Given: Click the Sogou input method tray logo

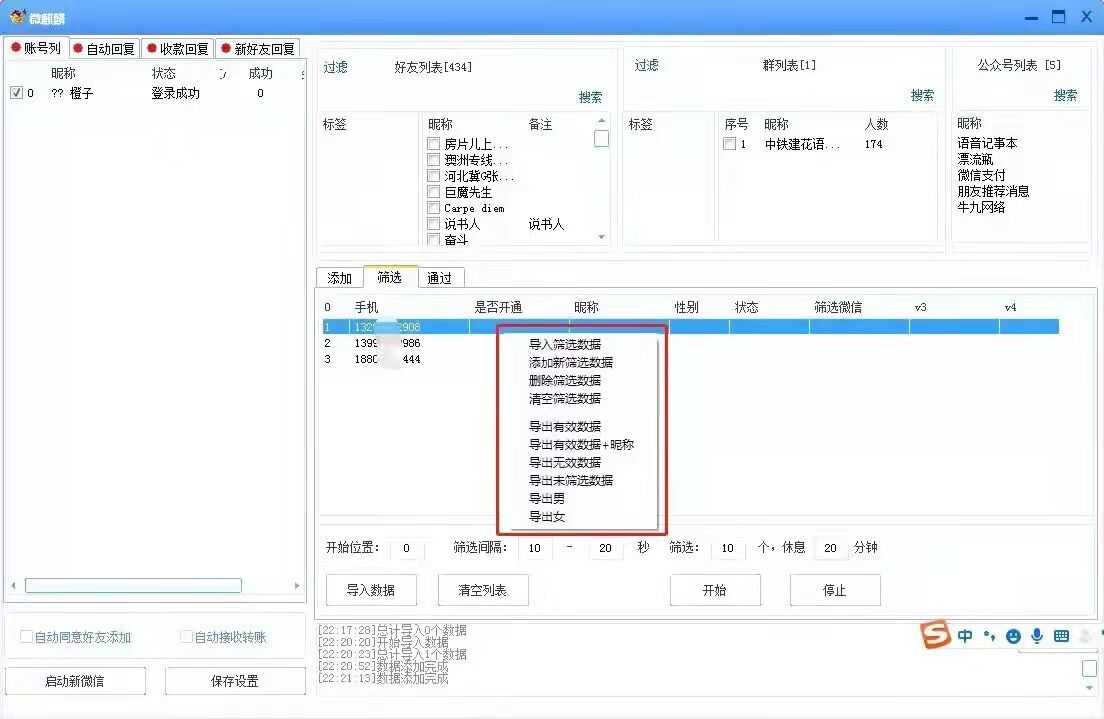Looking at the screenshot, I should 936,636.
